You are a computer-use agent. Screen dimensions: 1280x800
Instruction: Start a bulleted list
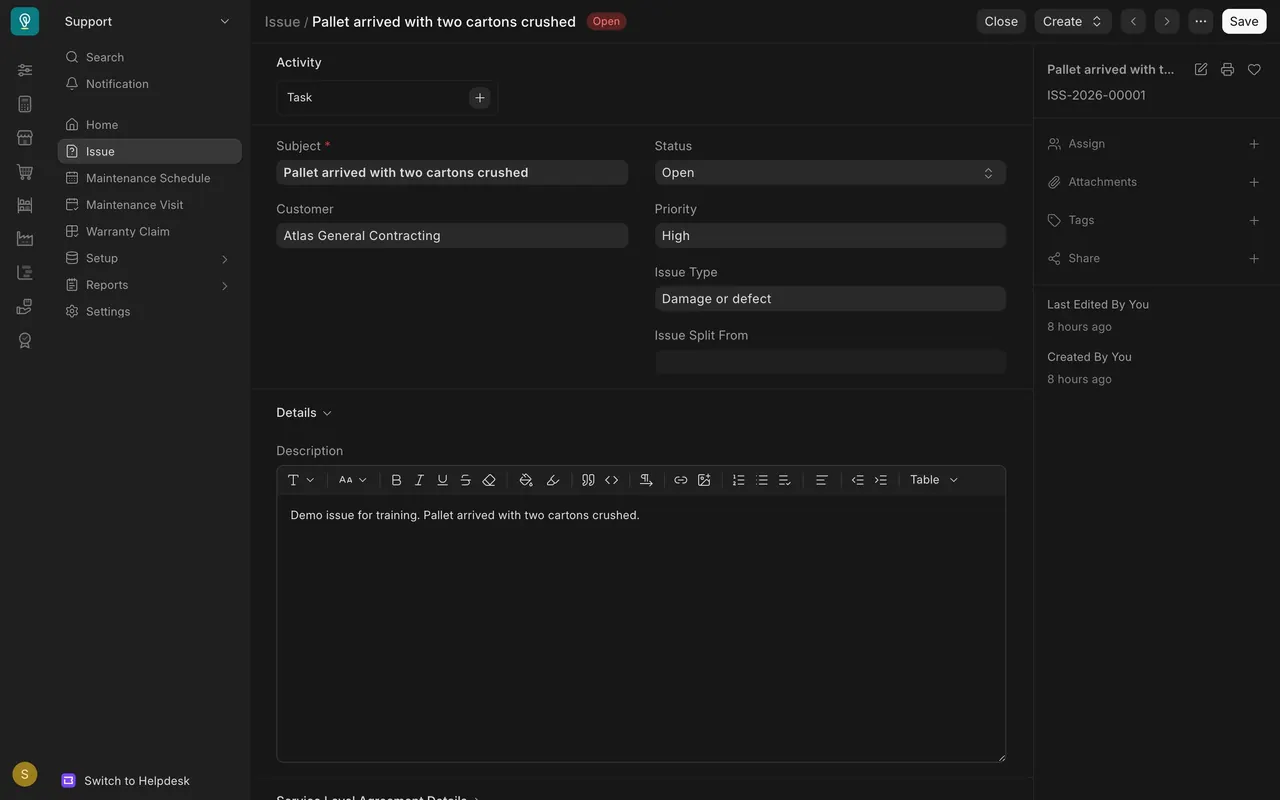point(762,480)
